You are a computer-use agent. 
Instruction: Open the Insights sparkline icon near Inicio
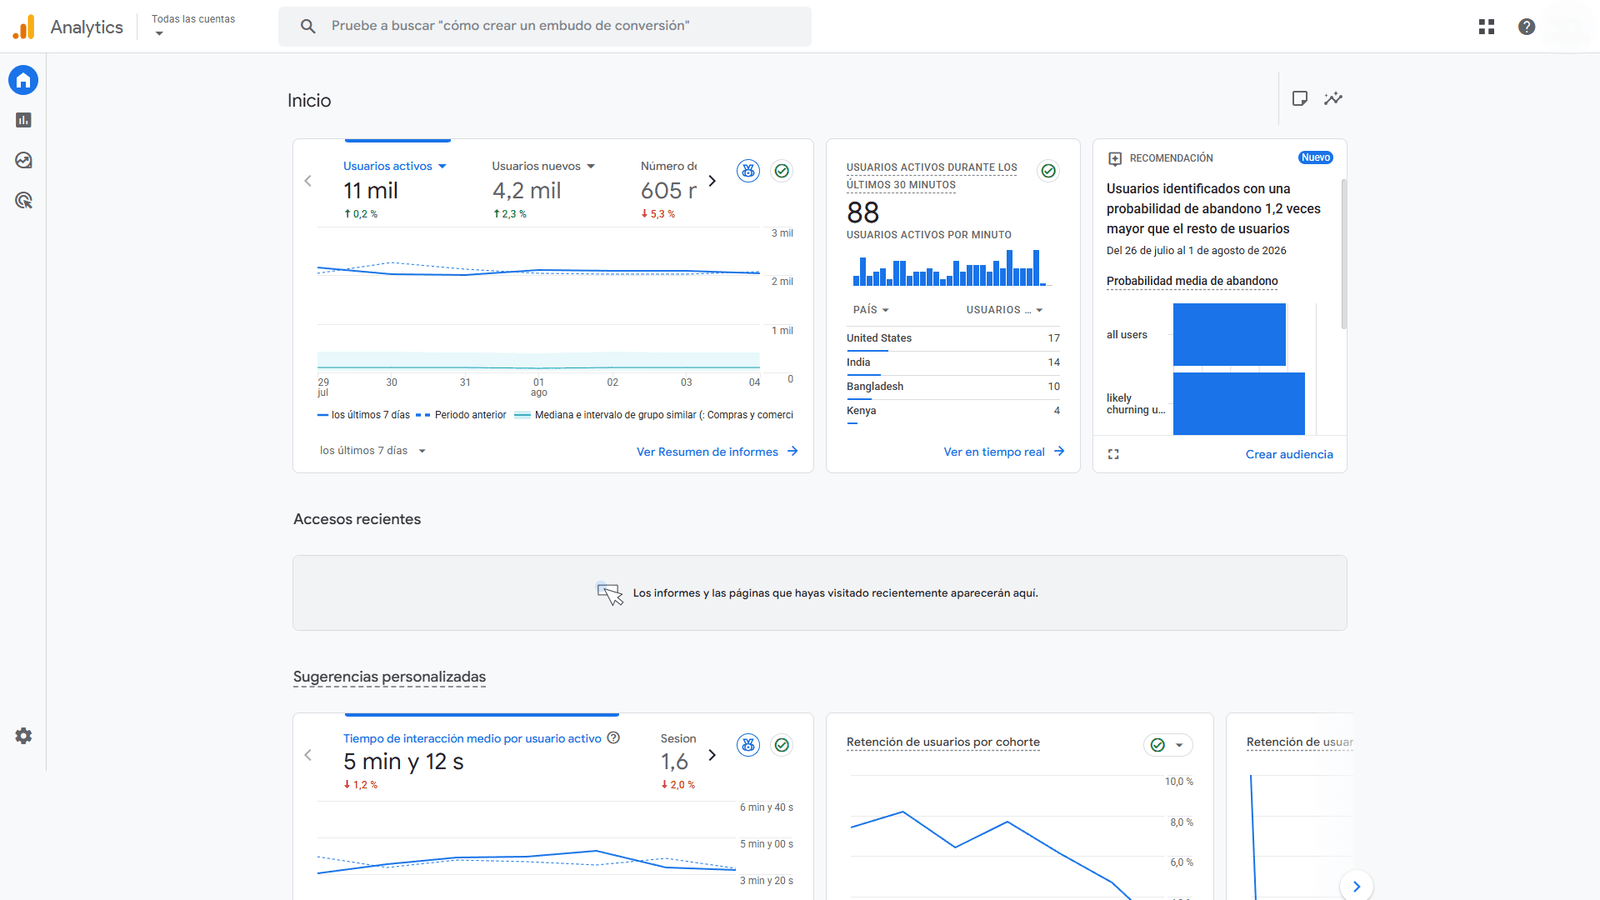1333,98
